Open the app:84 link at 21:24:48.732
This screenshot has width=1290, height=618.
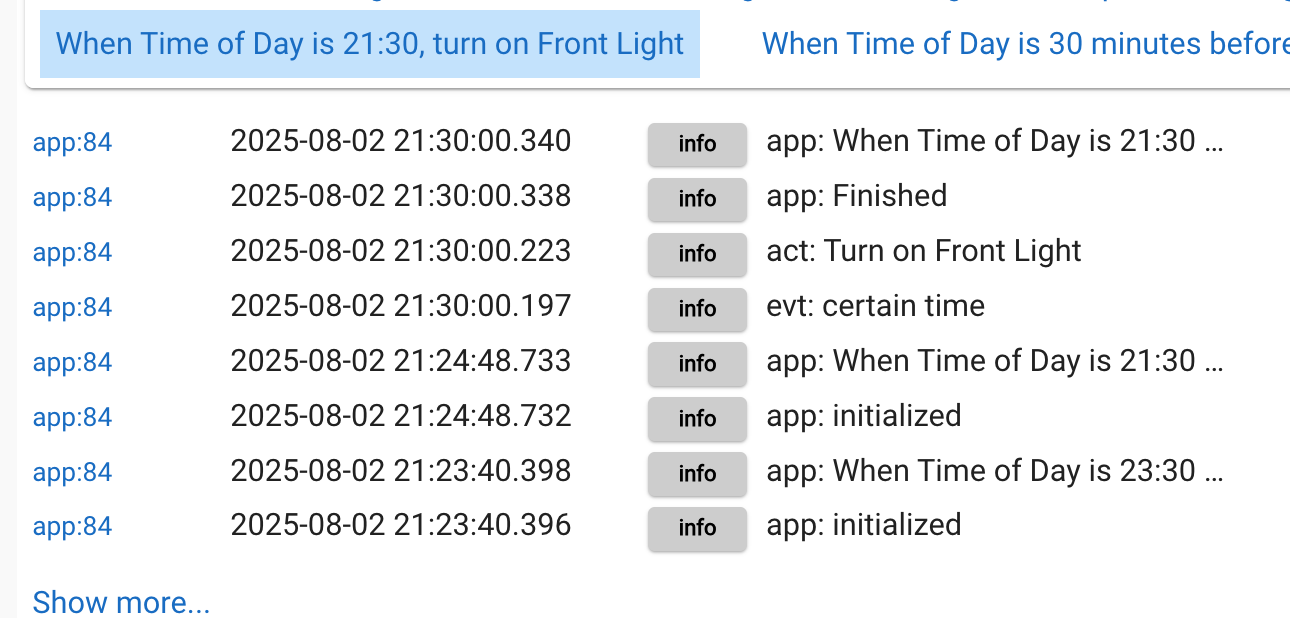click(72, 418)
